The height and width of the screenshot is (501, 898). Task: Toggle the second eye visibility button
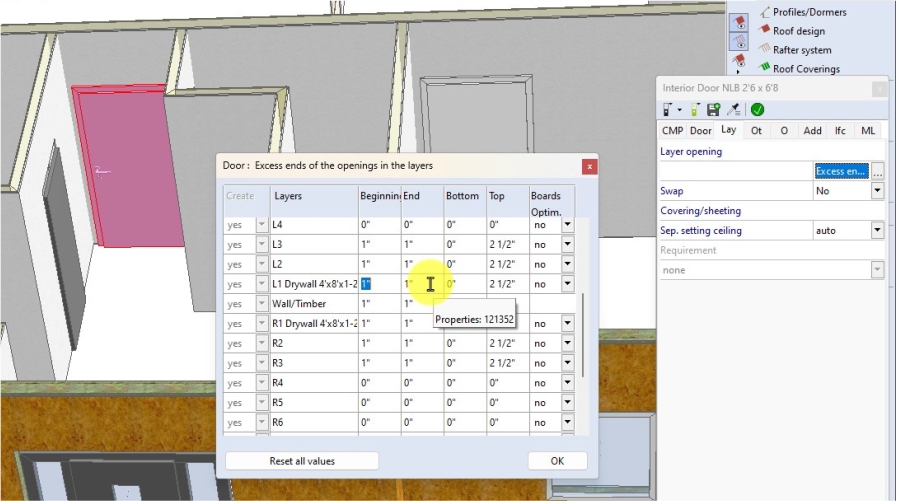coord(739,42)
